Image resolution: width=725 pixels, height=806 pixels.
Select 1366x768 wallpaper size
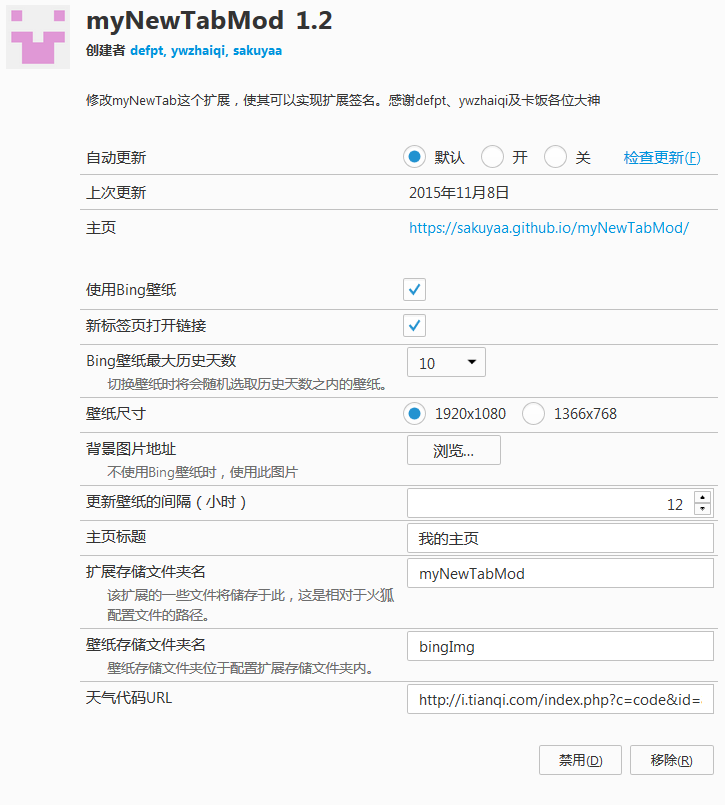(x=533, y=414)
